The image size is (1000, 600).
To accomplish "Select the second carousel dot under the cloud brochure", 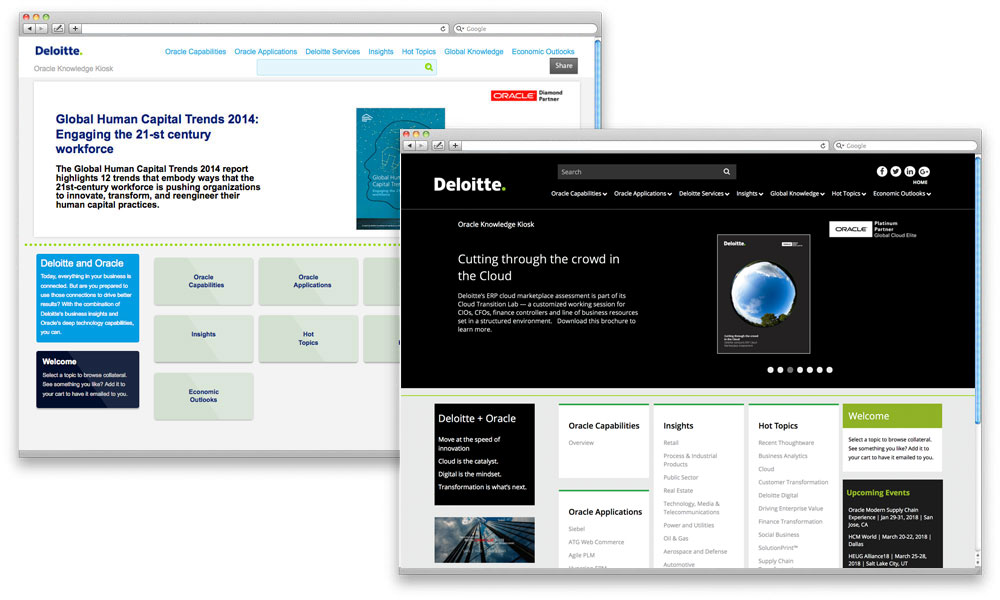I will pyautogui.click(x=780, y=370).
